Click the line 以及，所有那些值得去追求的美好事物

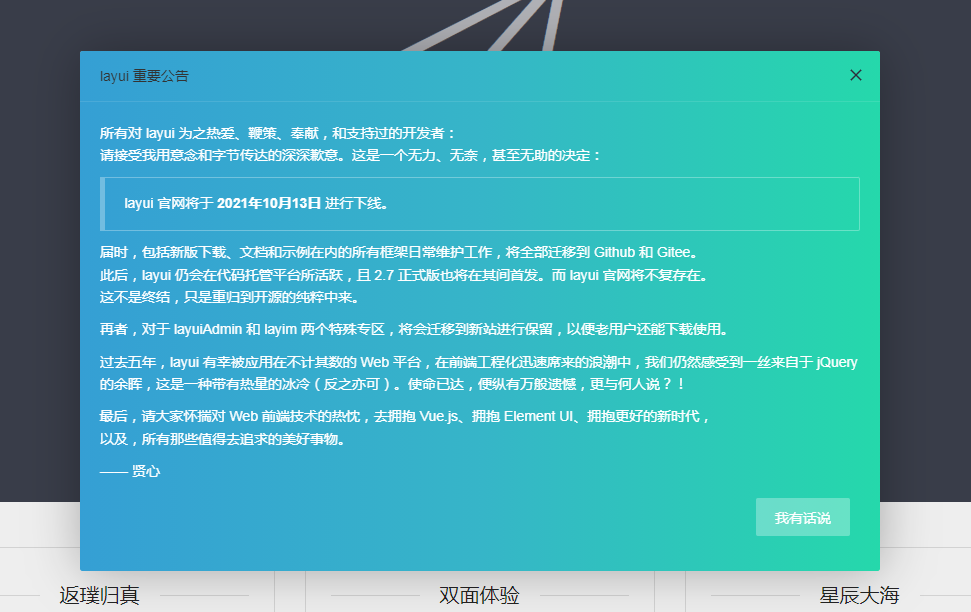223,439
